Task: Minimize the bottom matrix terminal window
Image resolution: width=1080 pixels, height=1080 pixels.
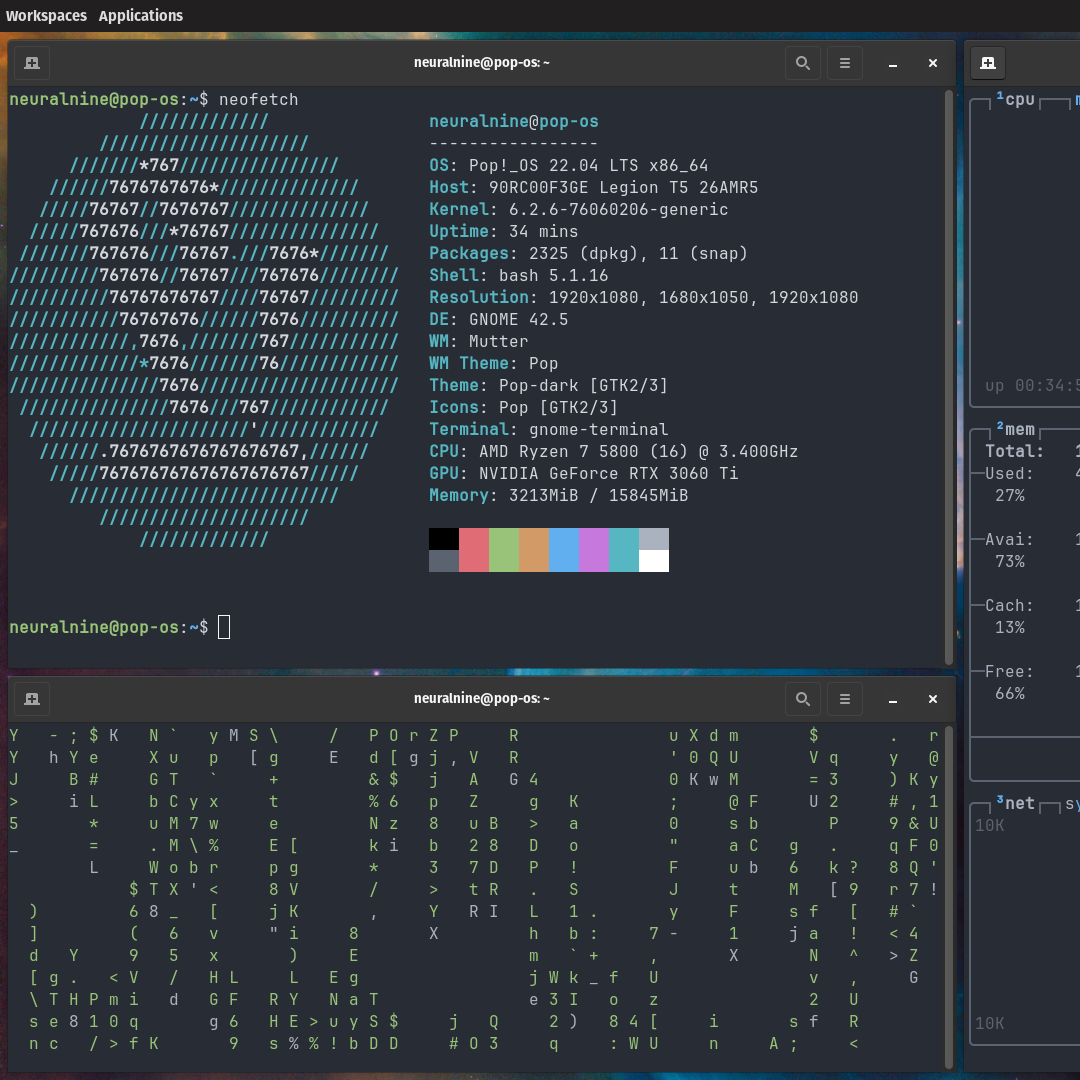Action: tap(892, 699)
